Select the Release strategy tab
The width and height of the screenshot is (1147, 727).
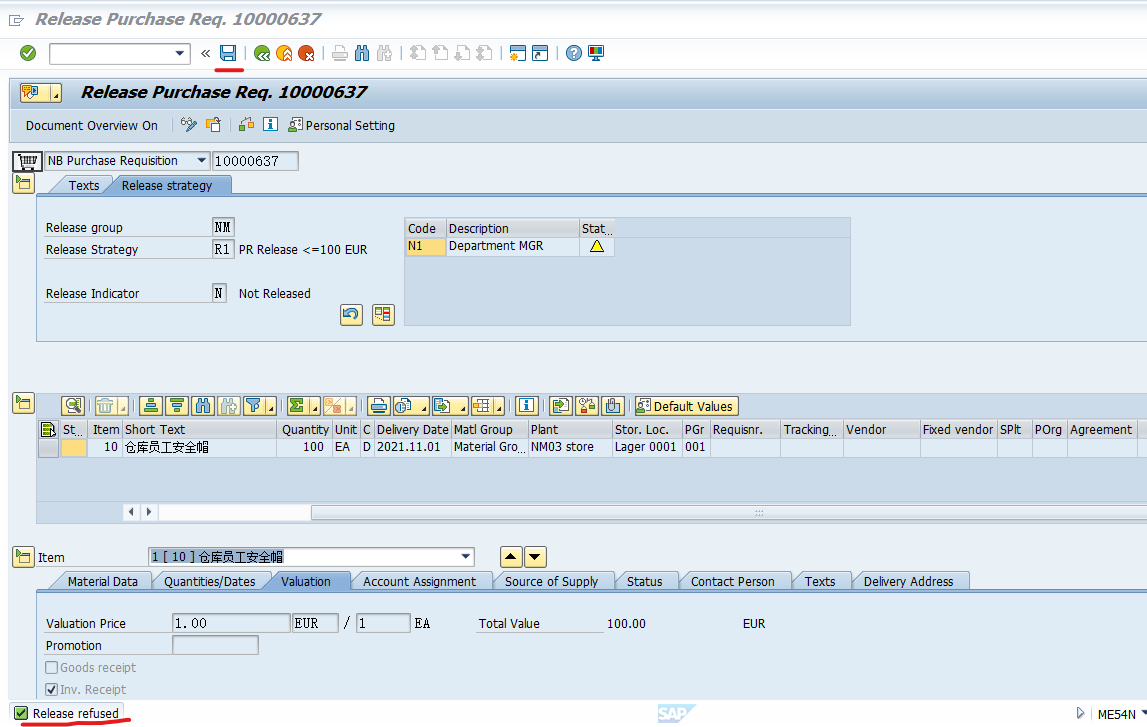[x=167, y=186]
